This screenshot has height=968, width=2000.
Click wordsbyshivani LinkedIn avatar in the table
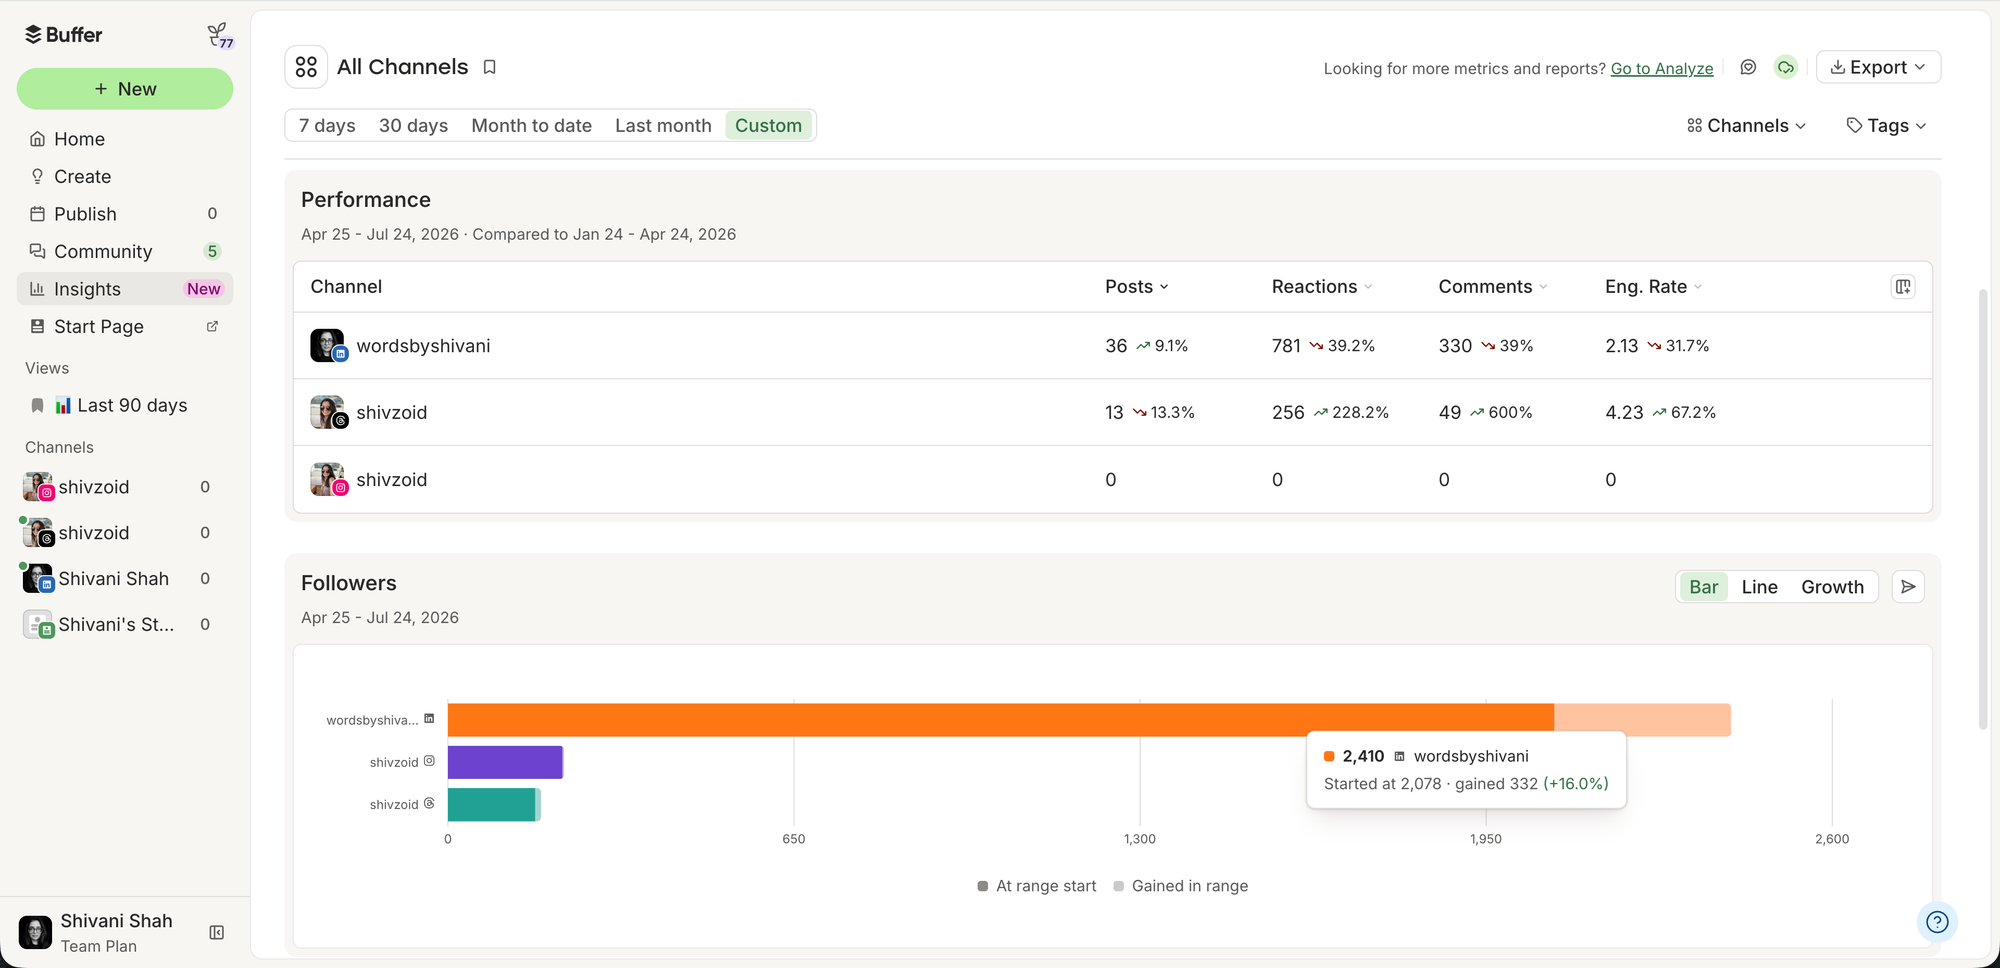[328, 346]
